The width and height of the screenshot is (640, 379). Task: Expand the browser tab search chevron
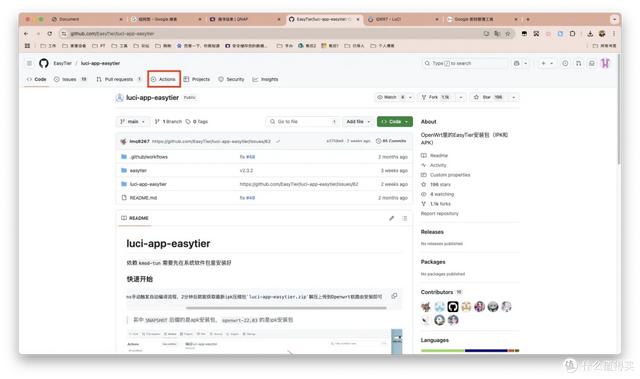614,19
